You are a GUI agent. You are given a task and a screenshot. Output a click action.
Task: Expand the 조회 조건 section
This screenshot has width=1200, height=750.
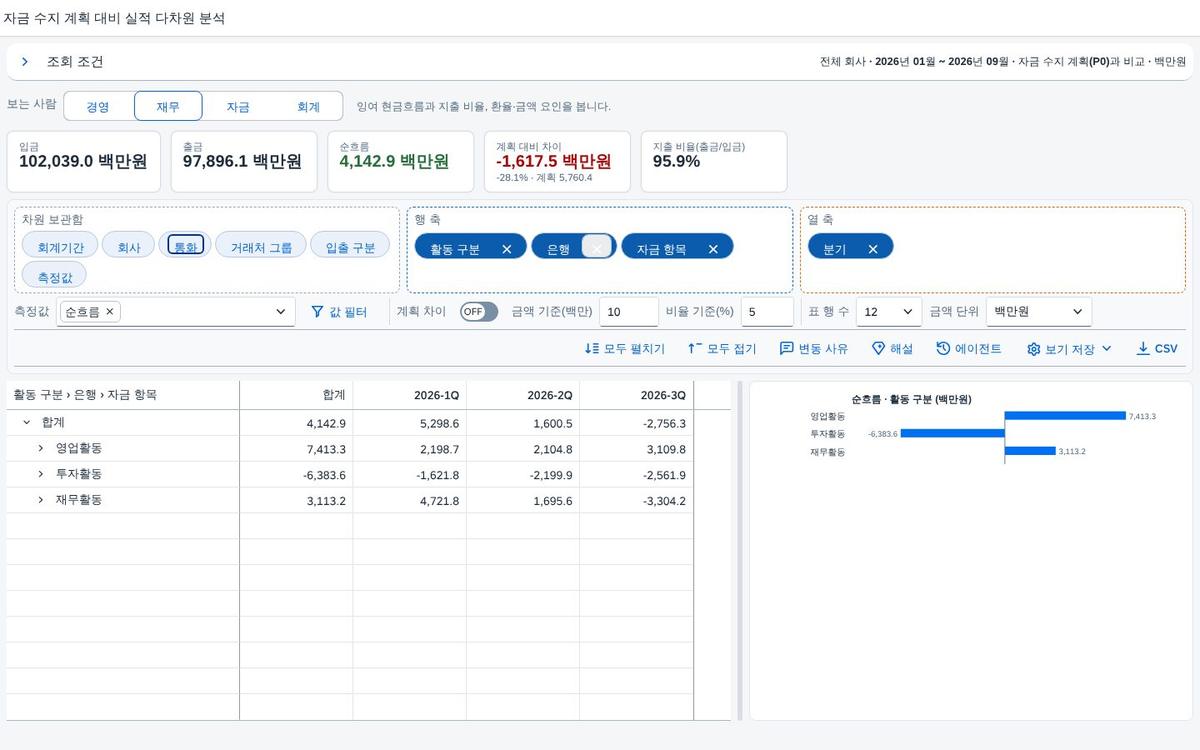(x=25, y=62)
